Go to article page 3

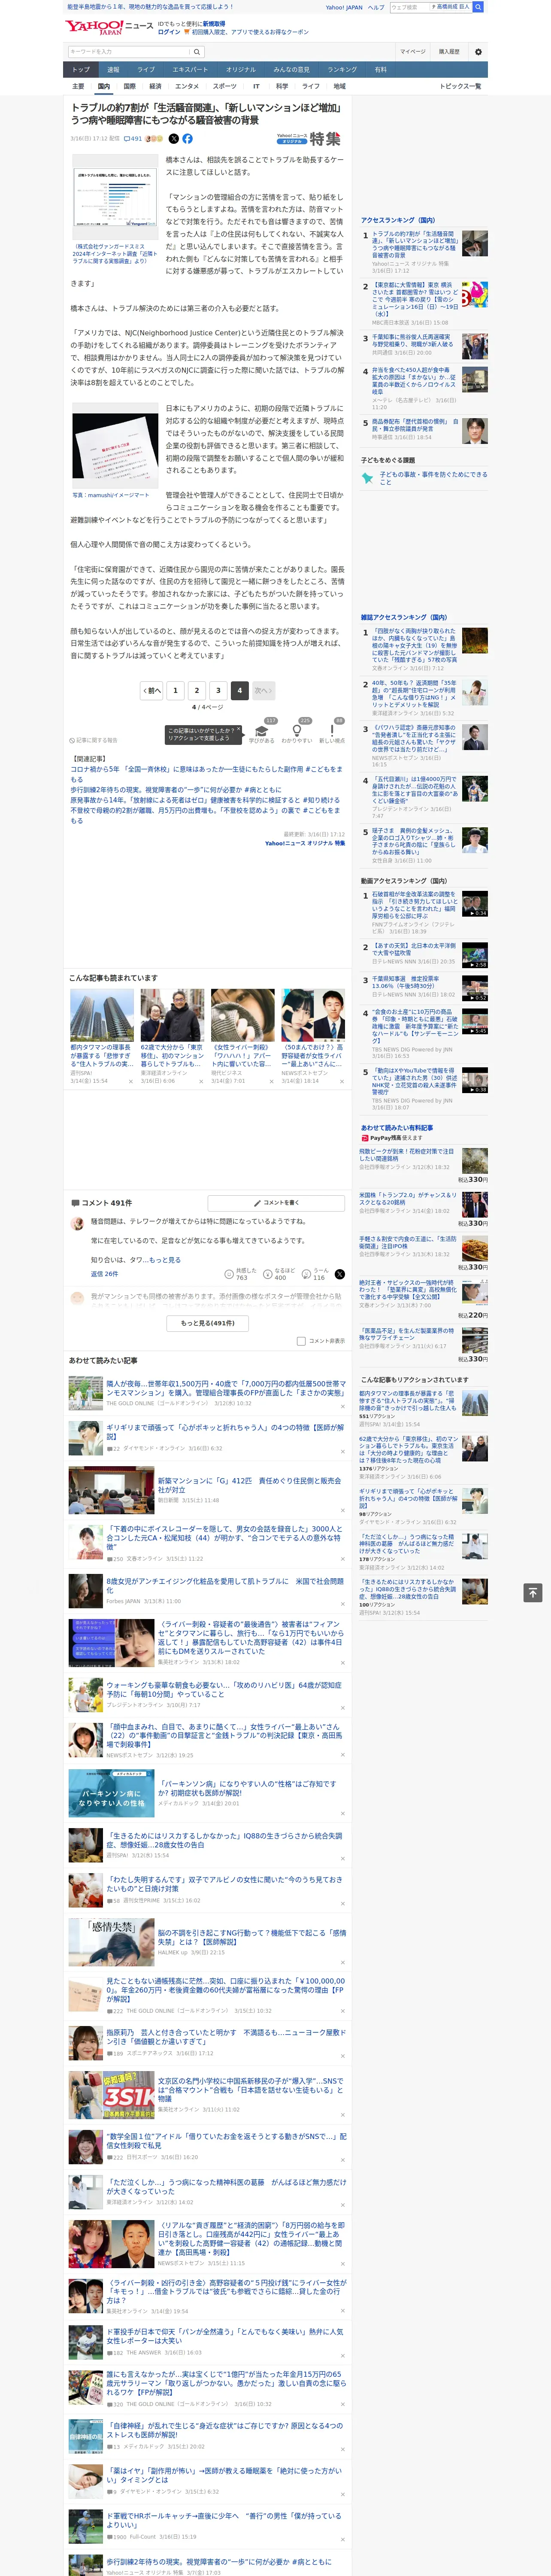coord(218,690)
